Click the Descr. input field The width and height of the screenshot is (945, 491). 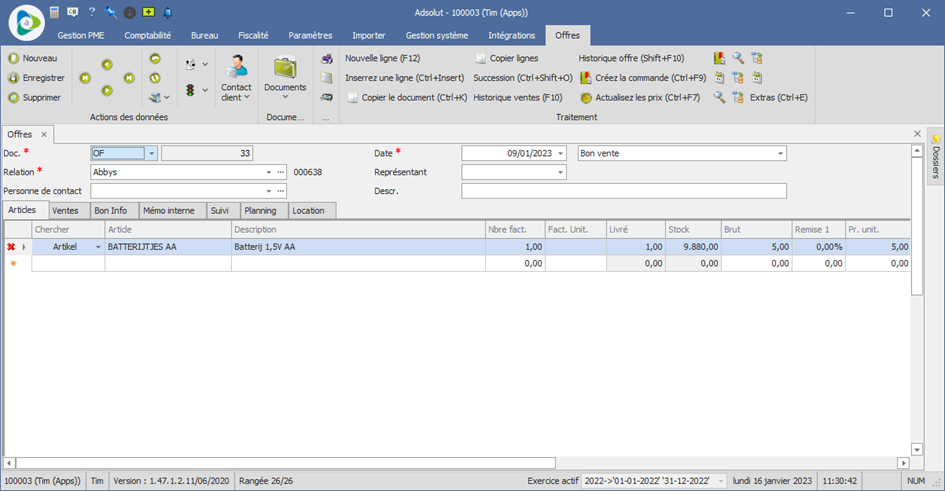(624, 191)
